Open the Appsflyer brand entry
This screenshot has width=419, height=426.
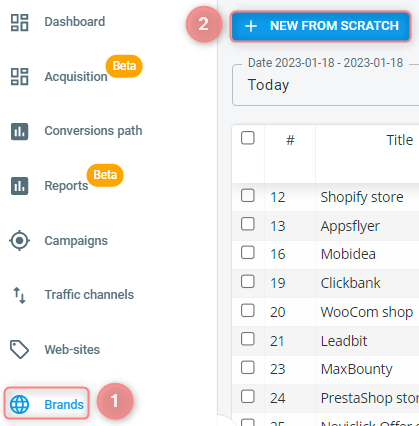pyautogui.click(x=350, y=226)
